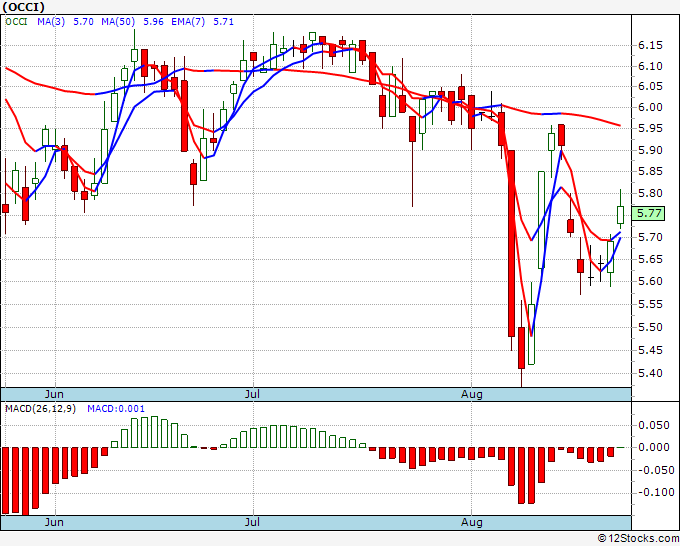Click the EMA(7) legend label

tap(188, 22)
